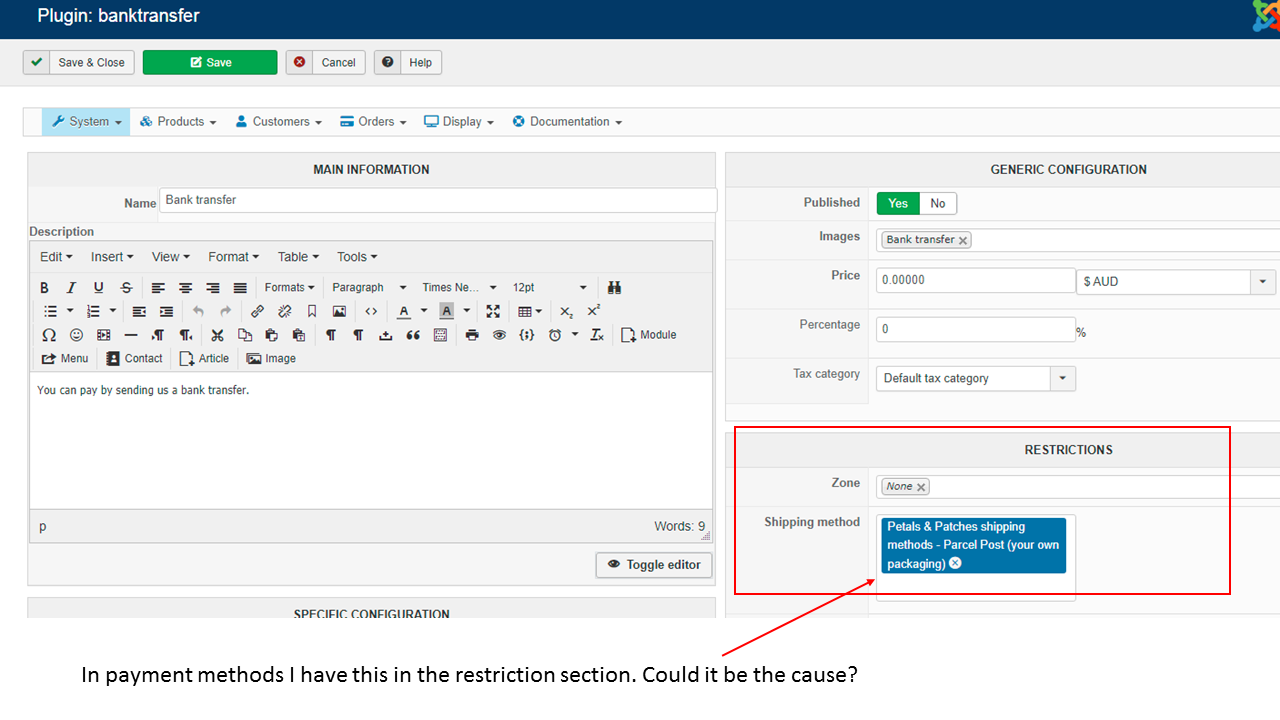Set Published to Yes
The width and height of the screenshot is (1280, 720).
click(898, 204)
